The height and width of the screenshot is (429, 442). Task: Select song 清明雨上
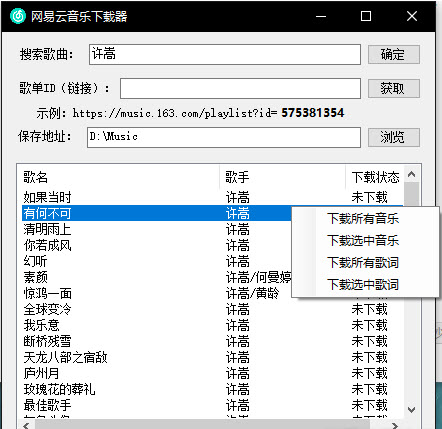point(47,229)
